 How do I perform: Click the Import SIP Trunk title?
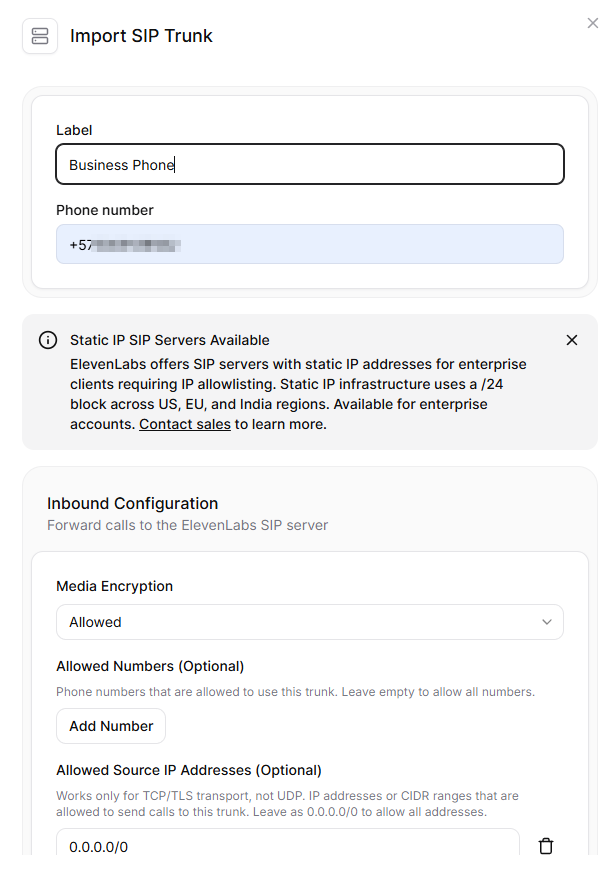141,36
